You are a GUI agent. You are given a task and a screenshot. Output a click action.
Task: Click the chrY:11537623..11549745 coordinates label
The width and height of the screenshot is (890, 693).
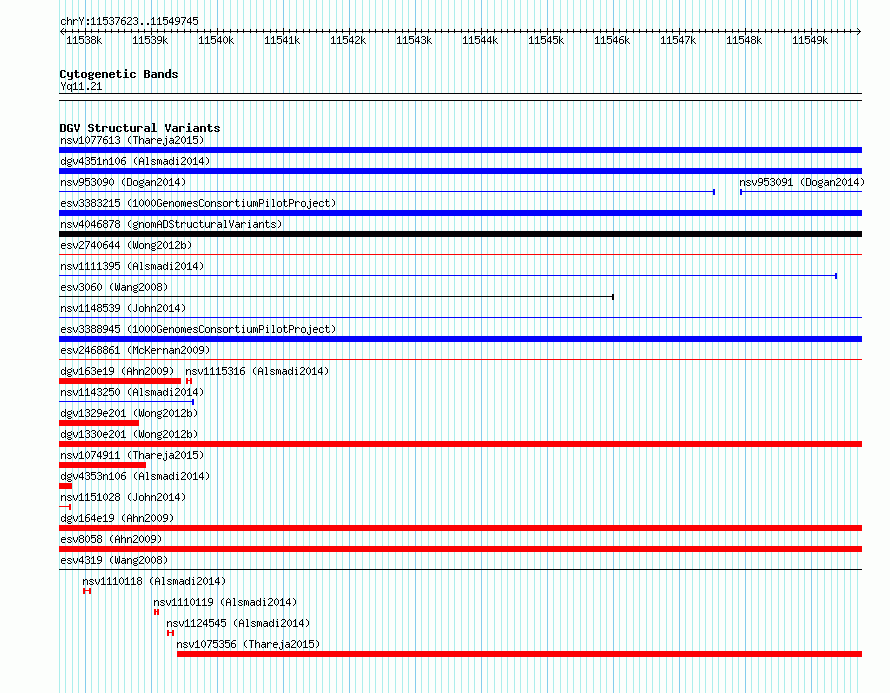click(x=129, y=21)
